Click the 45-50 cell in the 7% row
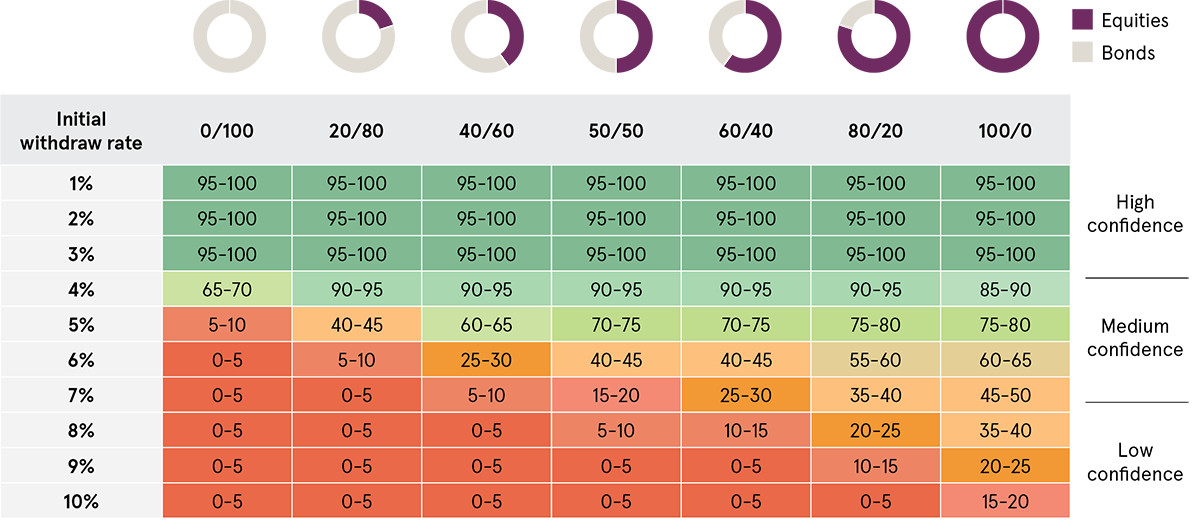The width and height of the screenshot is (1200, 530). [1005, 396]
